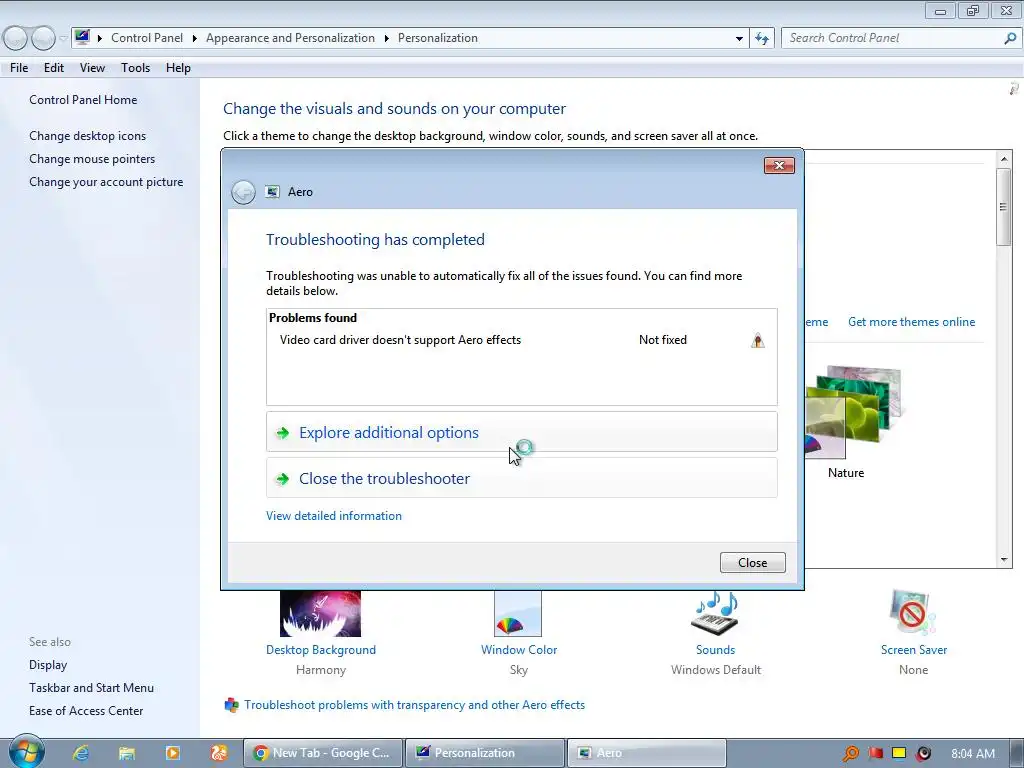Screen dimensions: 1024x768
Task: Open the File menu
Action: 19,68
